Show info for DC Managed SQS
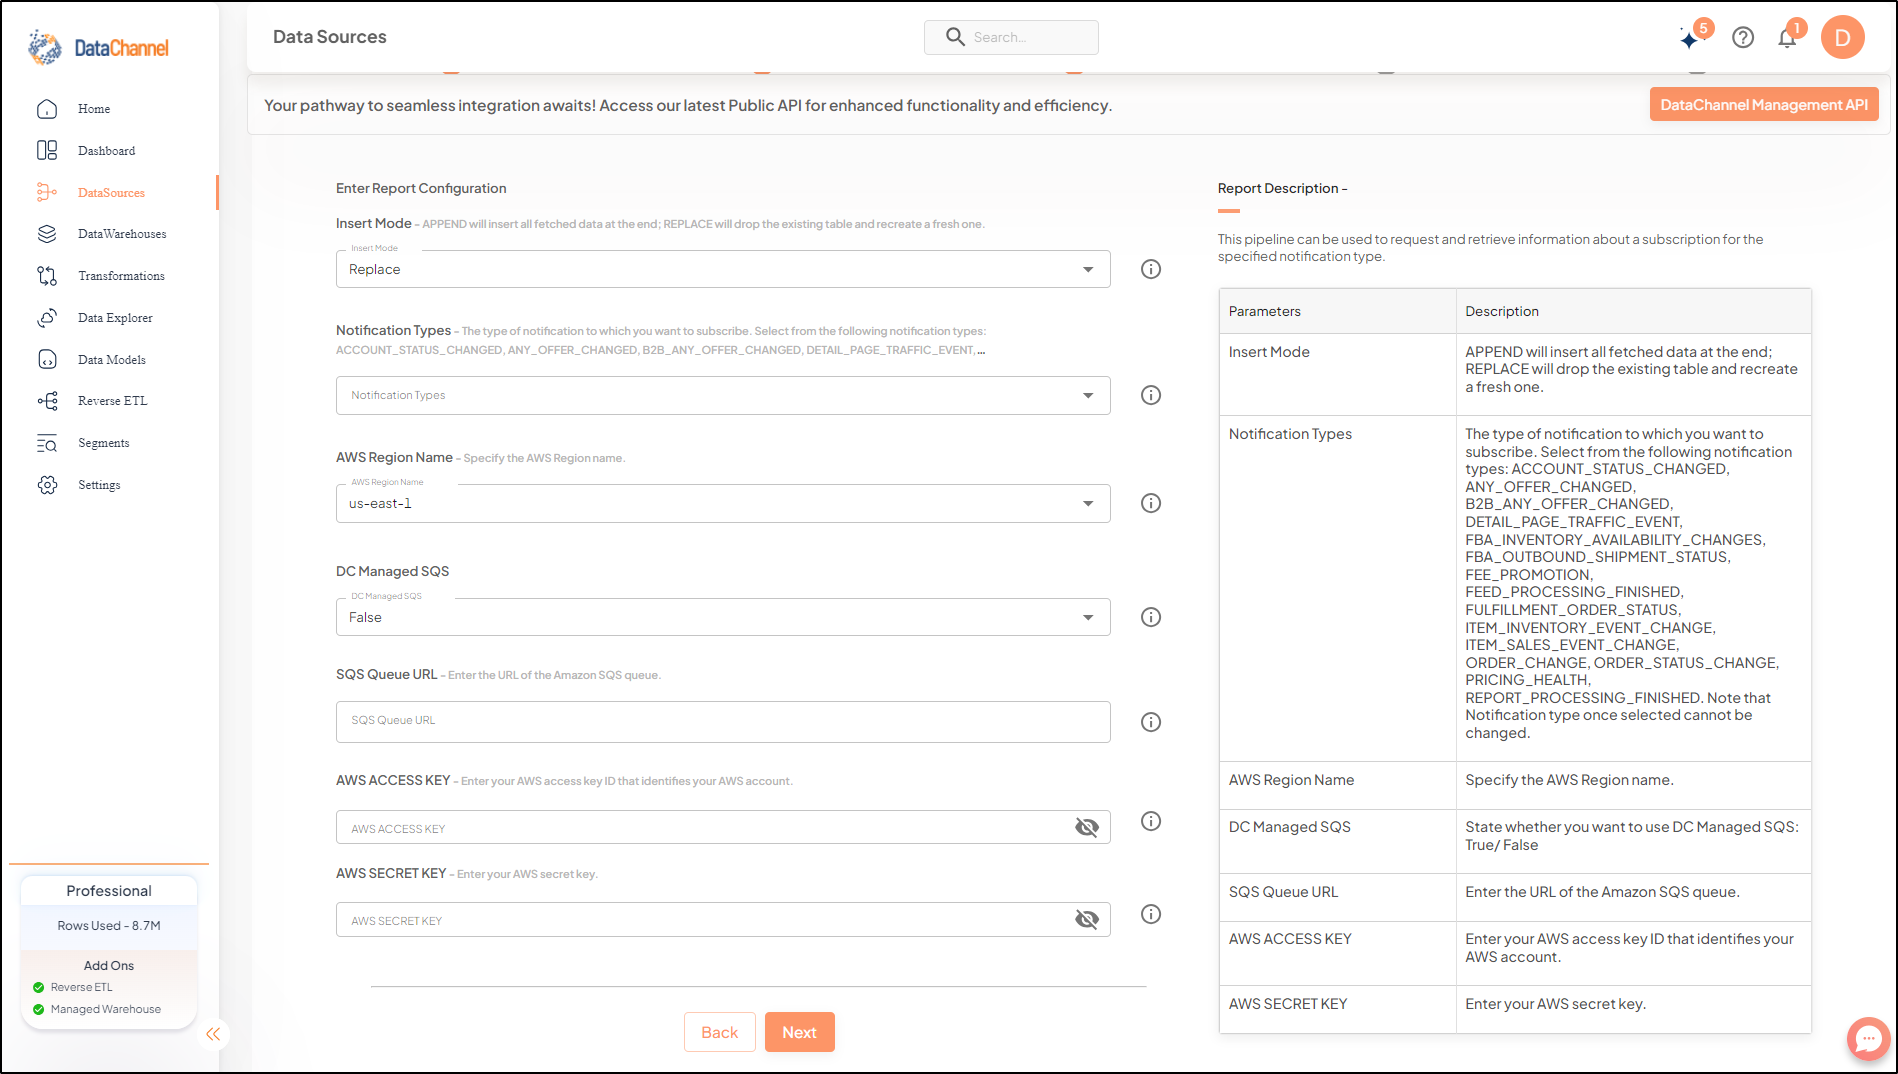This screenshot has width=1898, height=1074. click(x=1151, y=617)
